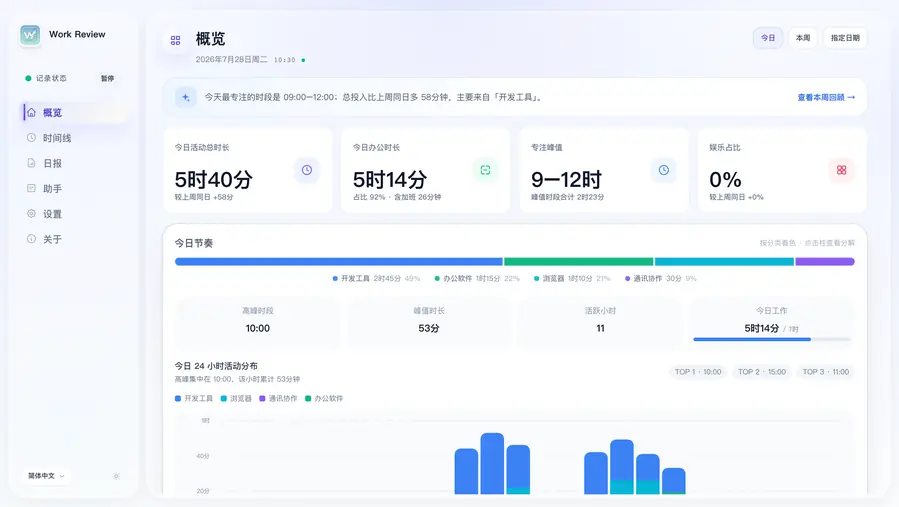Click the 峰值时长 53分 stat tile
899x507 pixels.
pos(429,322)
